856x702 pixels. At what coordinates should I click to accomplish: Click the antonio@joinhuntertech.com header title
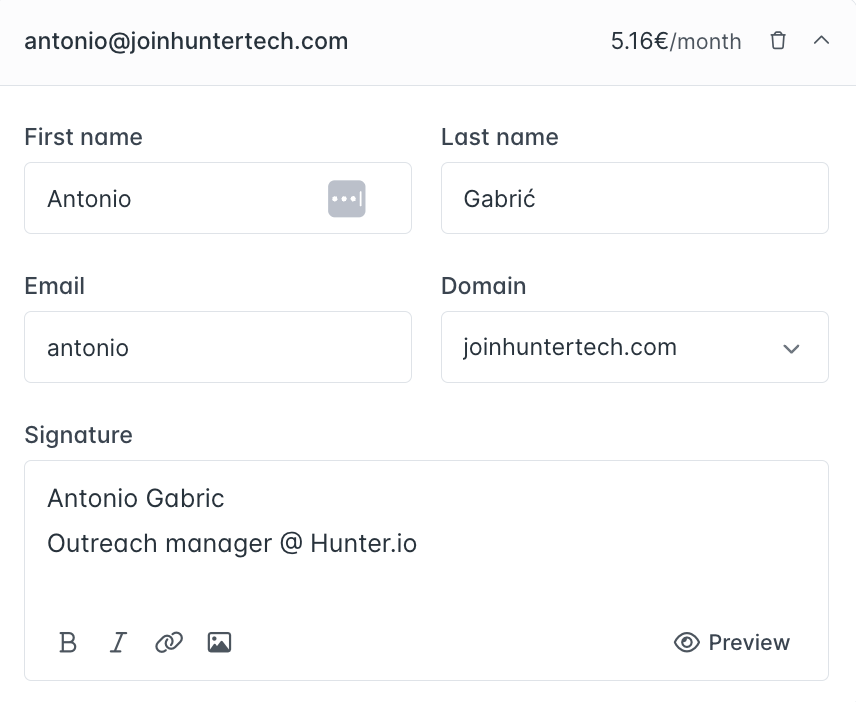pos(186,41)
